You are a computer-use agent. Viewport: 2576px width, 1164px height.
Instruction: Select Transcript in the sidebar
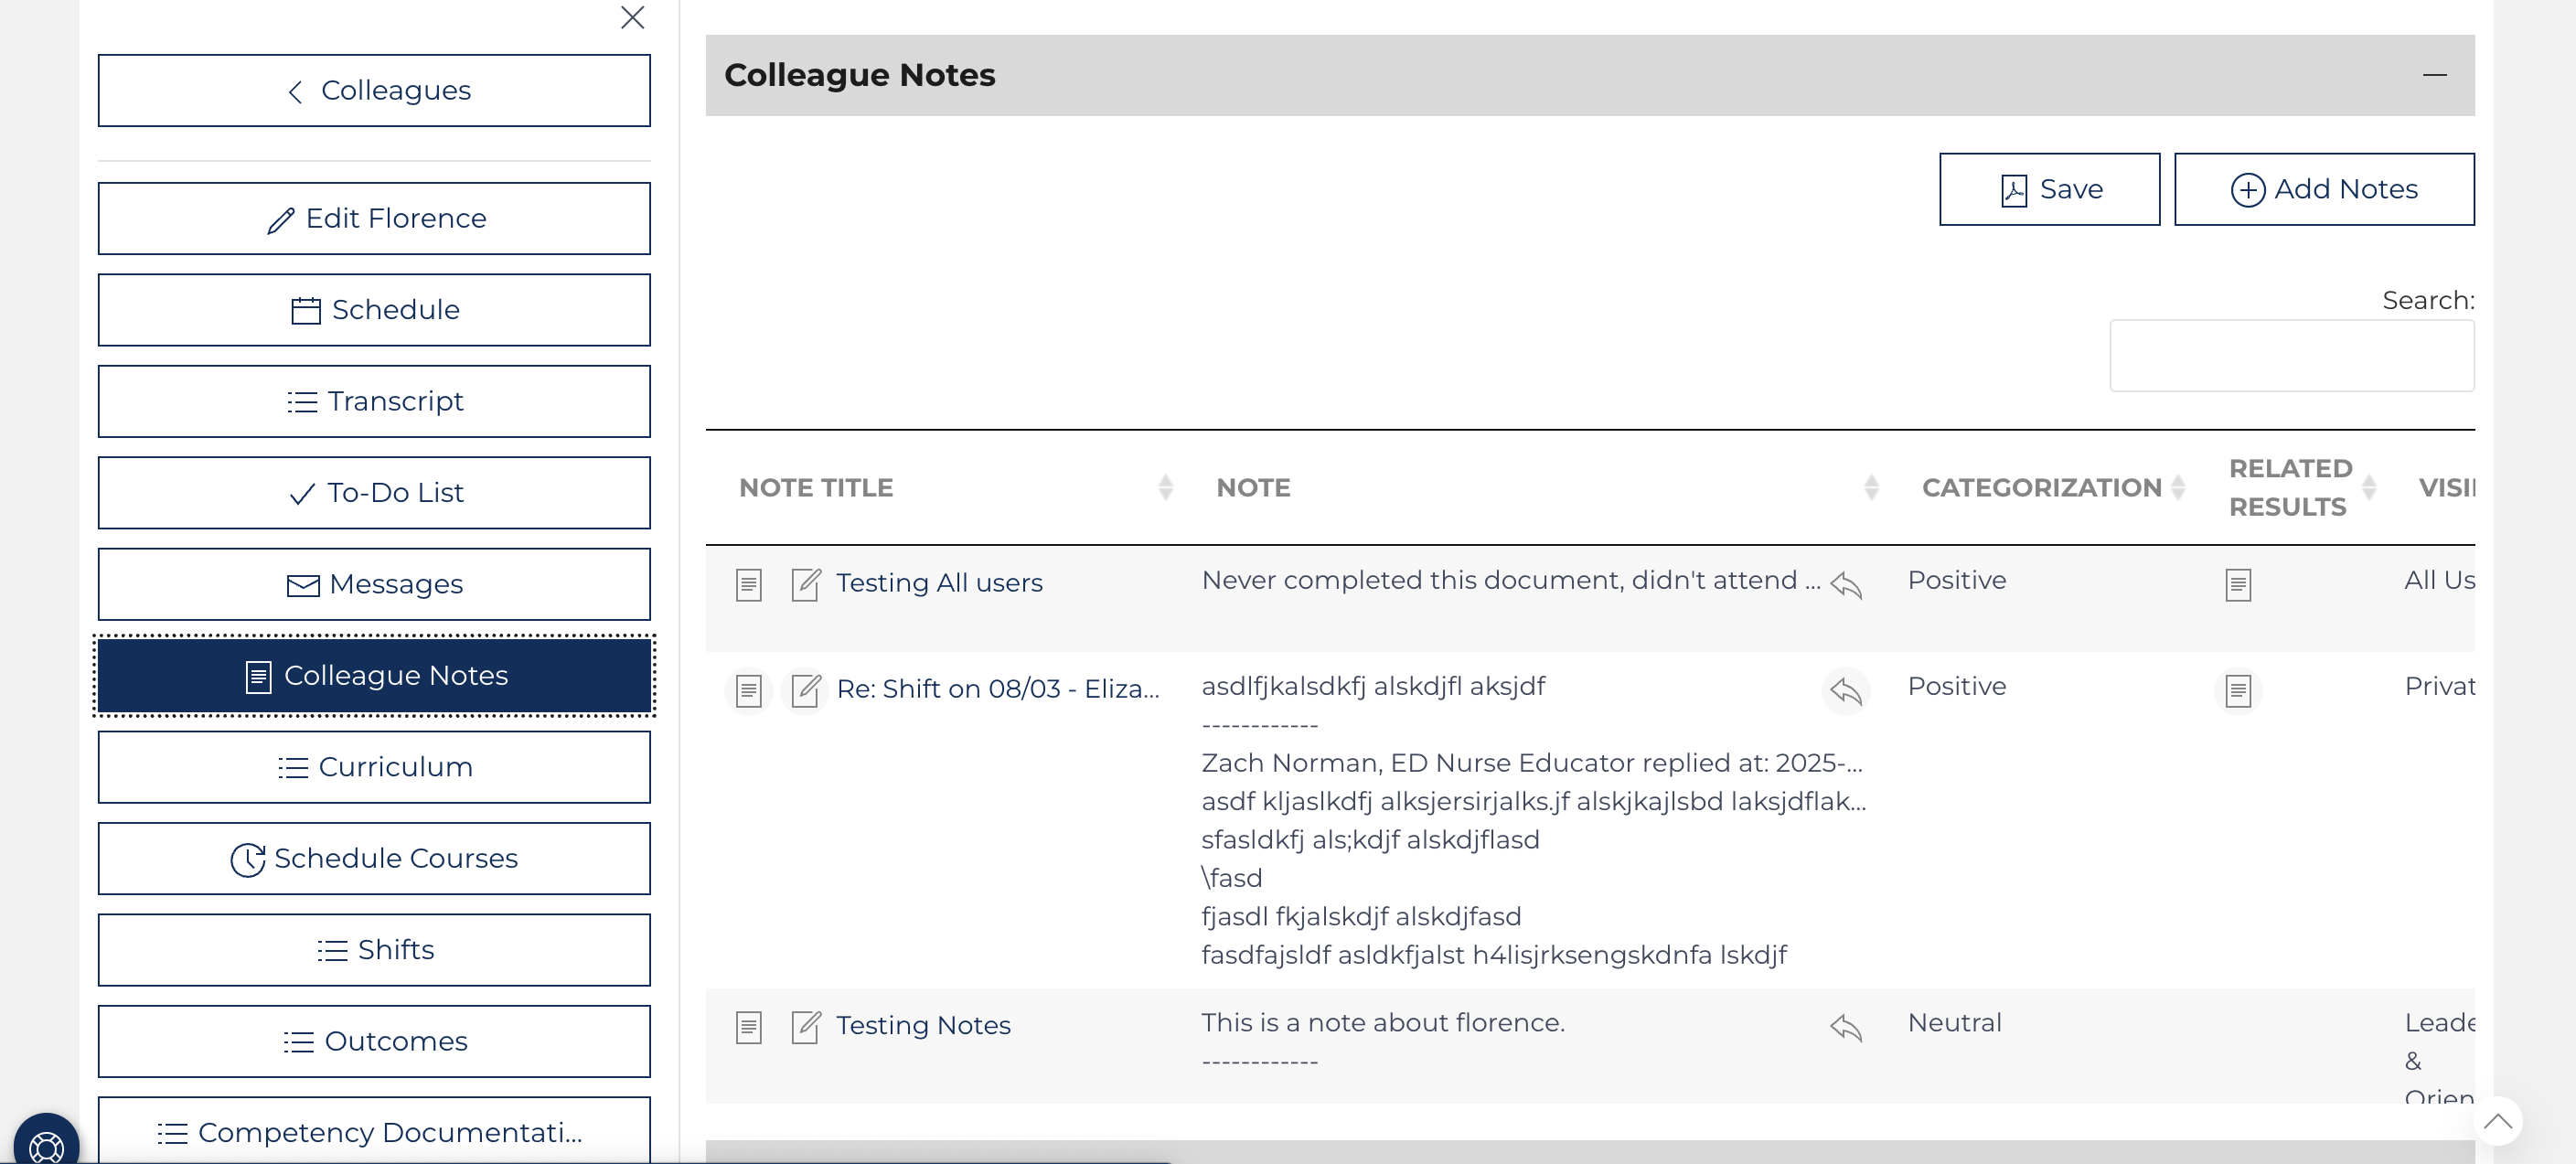(x=375, y=401)
